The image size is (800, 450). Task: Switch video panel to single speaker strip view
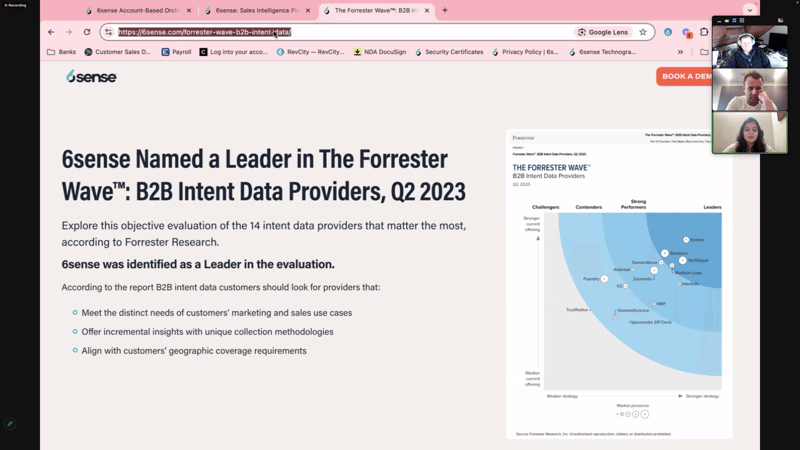727,21
